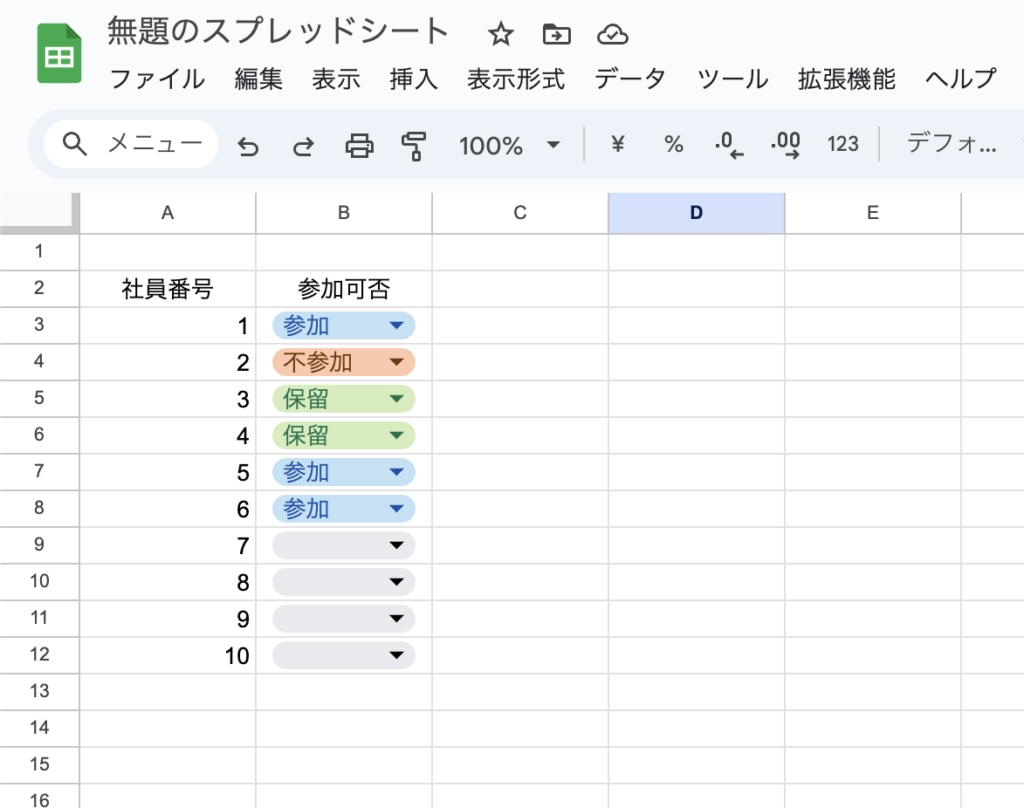Open the 挿入 menu
Viewport: 1024px width, 808px height.
click(x=413, y=79)
